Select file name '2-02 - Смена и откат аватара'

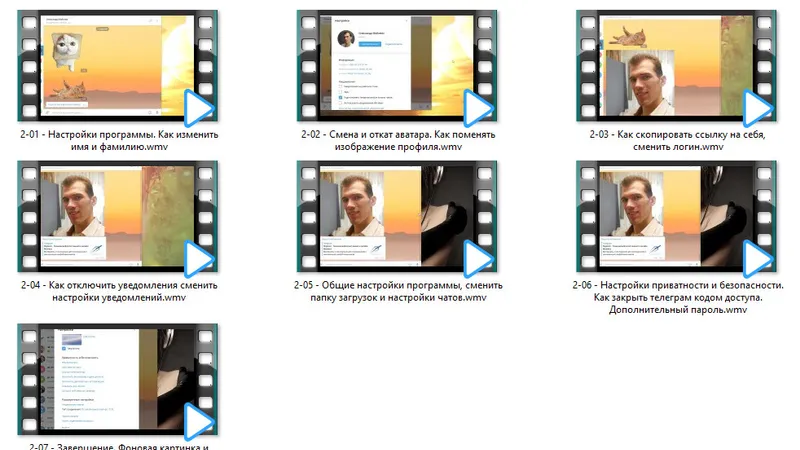pos(398,140)
